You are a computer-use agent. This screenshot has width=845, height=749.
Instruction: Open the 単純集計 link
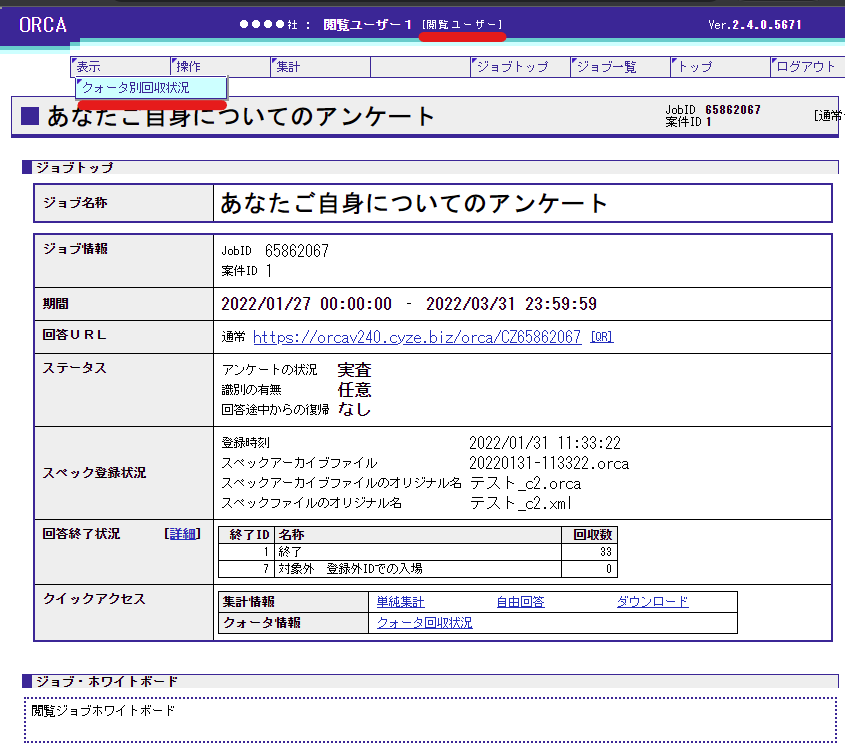pyautogui.click(x=400, y=602)
